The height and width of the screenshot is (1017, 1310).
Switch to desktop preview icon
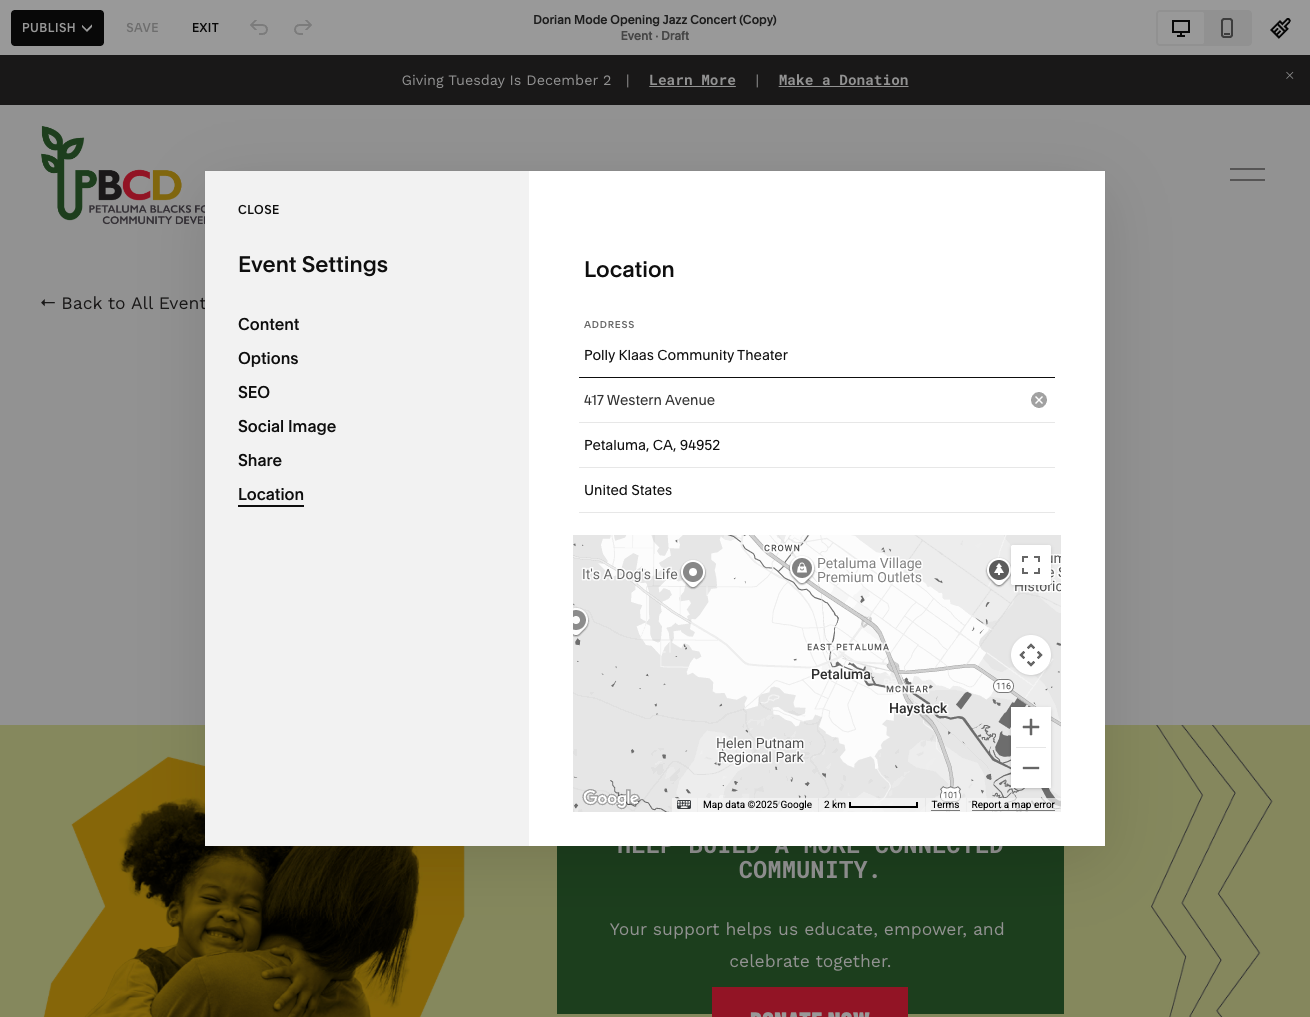click(1181, 28)
